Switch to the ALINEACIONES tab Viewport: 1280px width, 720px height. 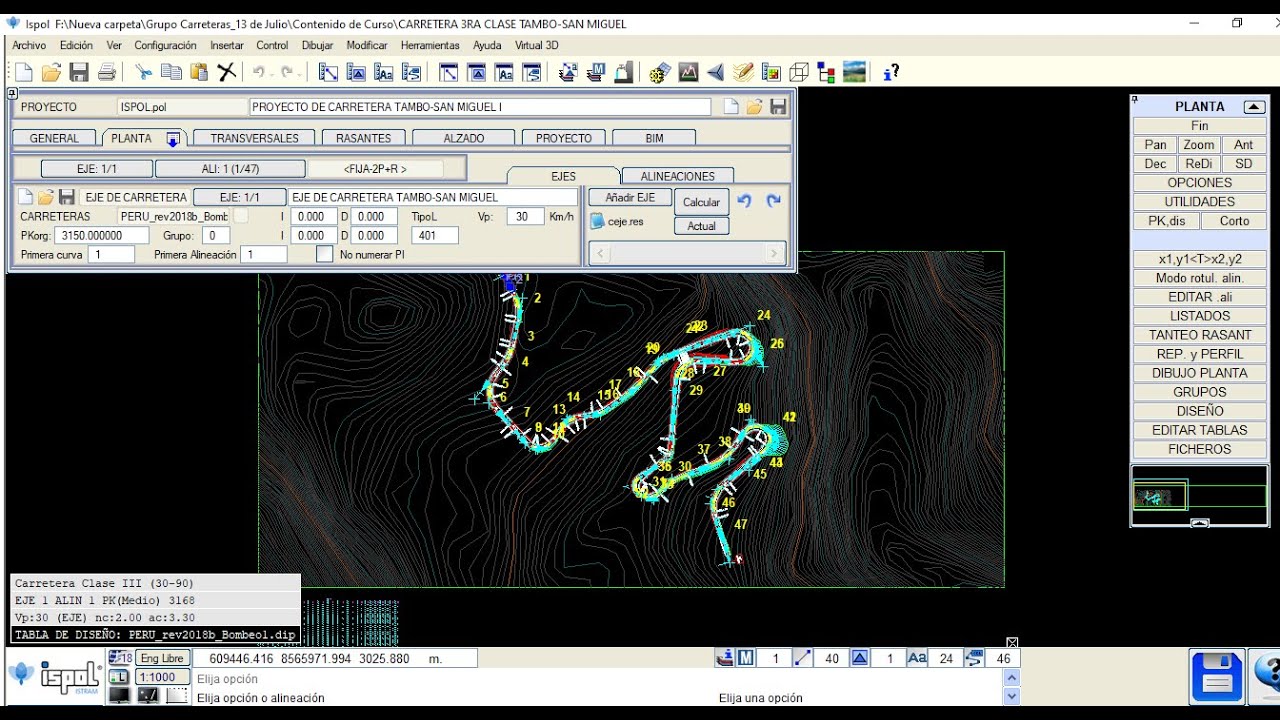678,176
